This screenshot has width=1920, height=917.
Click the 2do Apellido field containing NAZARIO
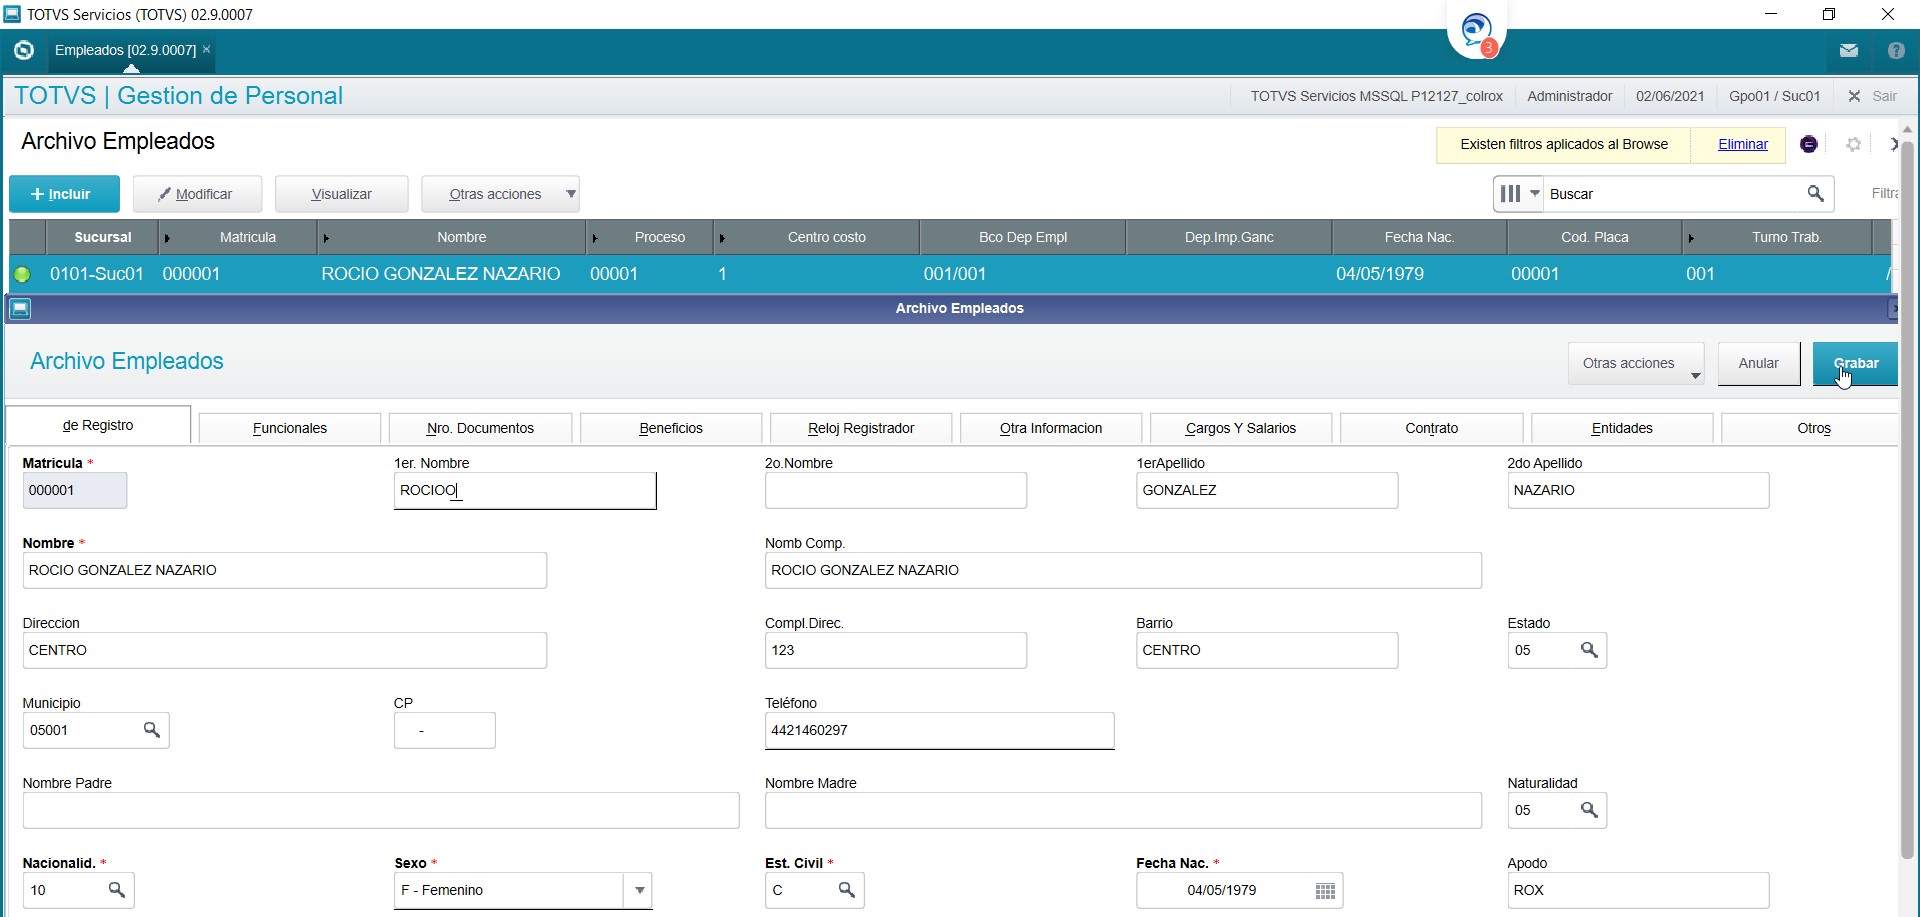(1638, 491)
